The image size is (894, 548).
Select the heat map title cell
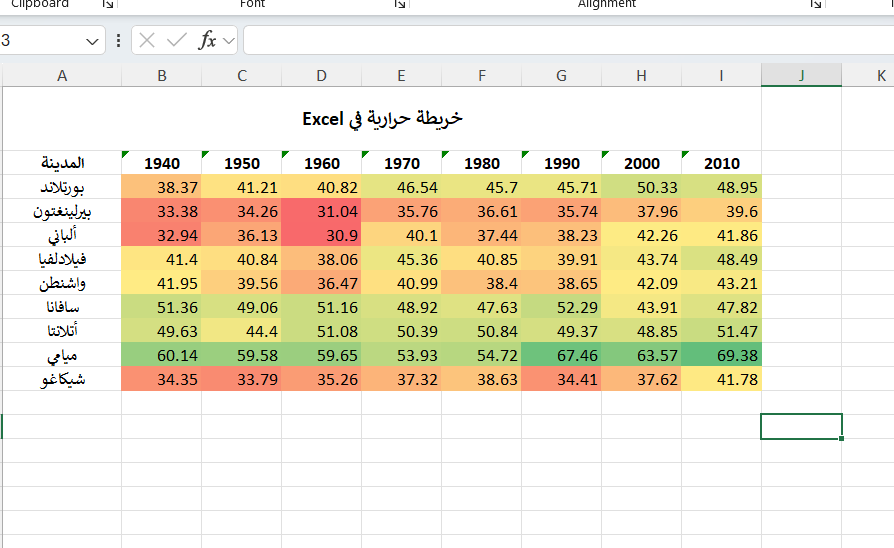[x=382, y=119]
